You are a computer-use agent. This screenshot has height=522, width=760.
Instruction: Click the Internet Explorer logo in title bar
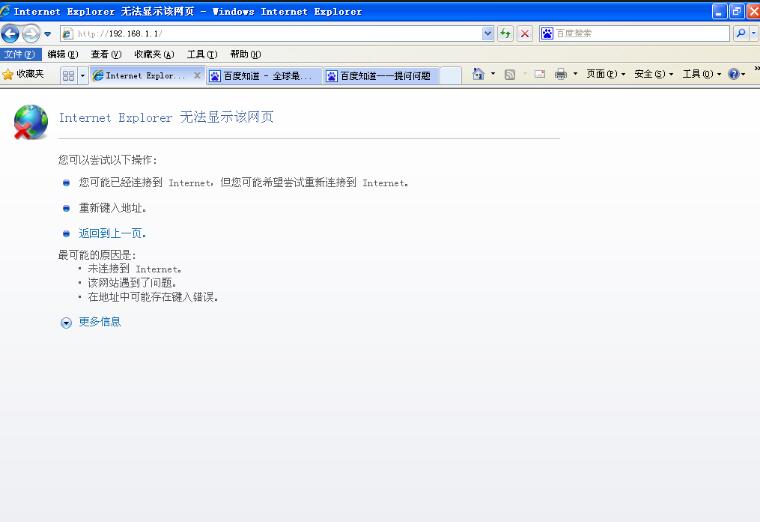coord(5,11)
